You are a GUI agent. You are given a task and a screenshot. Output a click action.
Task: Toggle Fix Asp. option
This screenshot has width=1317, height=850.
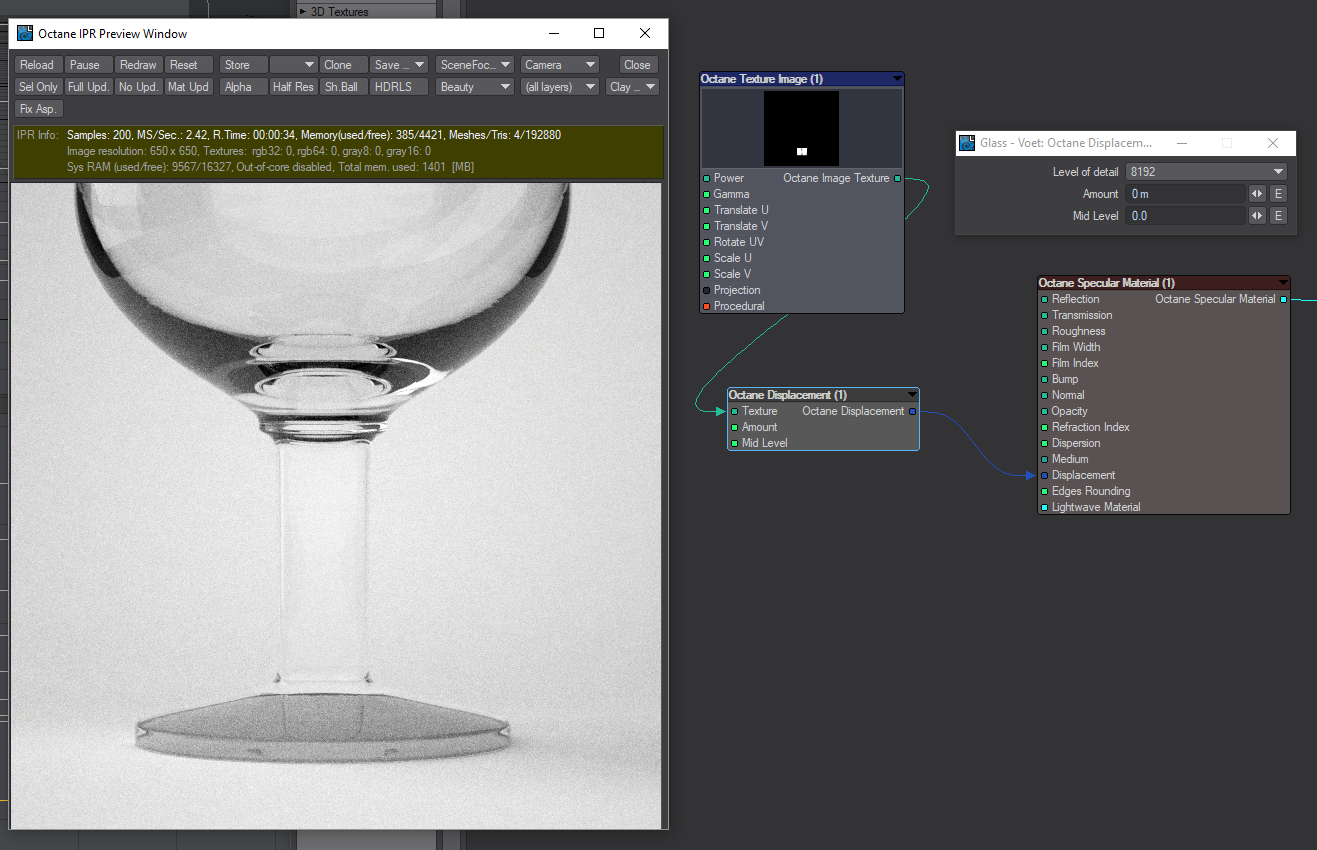coord(39,109)
